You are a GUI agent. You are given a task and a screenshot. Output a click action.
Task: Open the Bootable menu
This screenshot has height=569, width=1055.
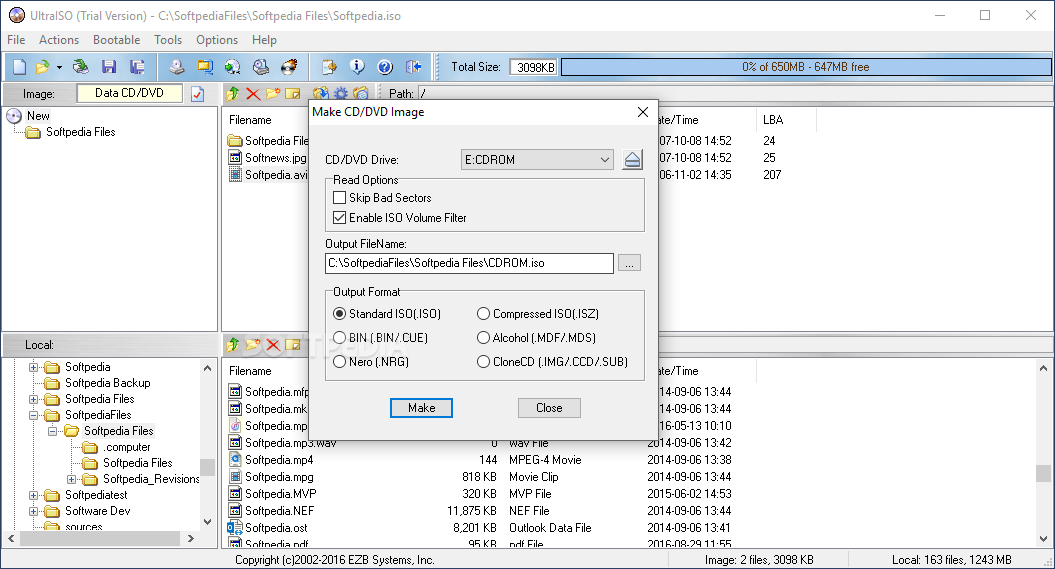click(116, 40)
